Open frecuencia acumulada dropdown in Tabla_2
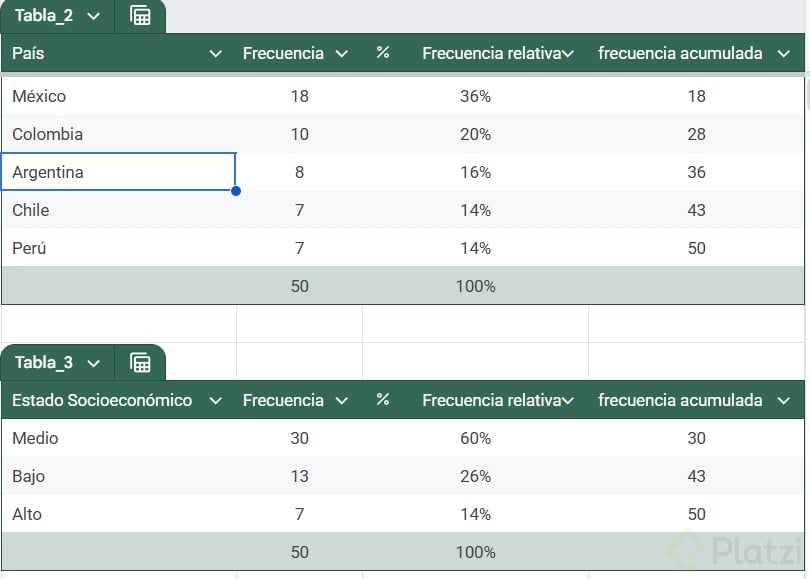The width and height of the screenshot is (810, 579). (784, 54)
